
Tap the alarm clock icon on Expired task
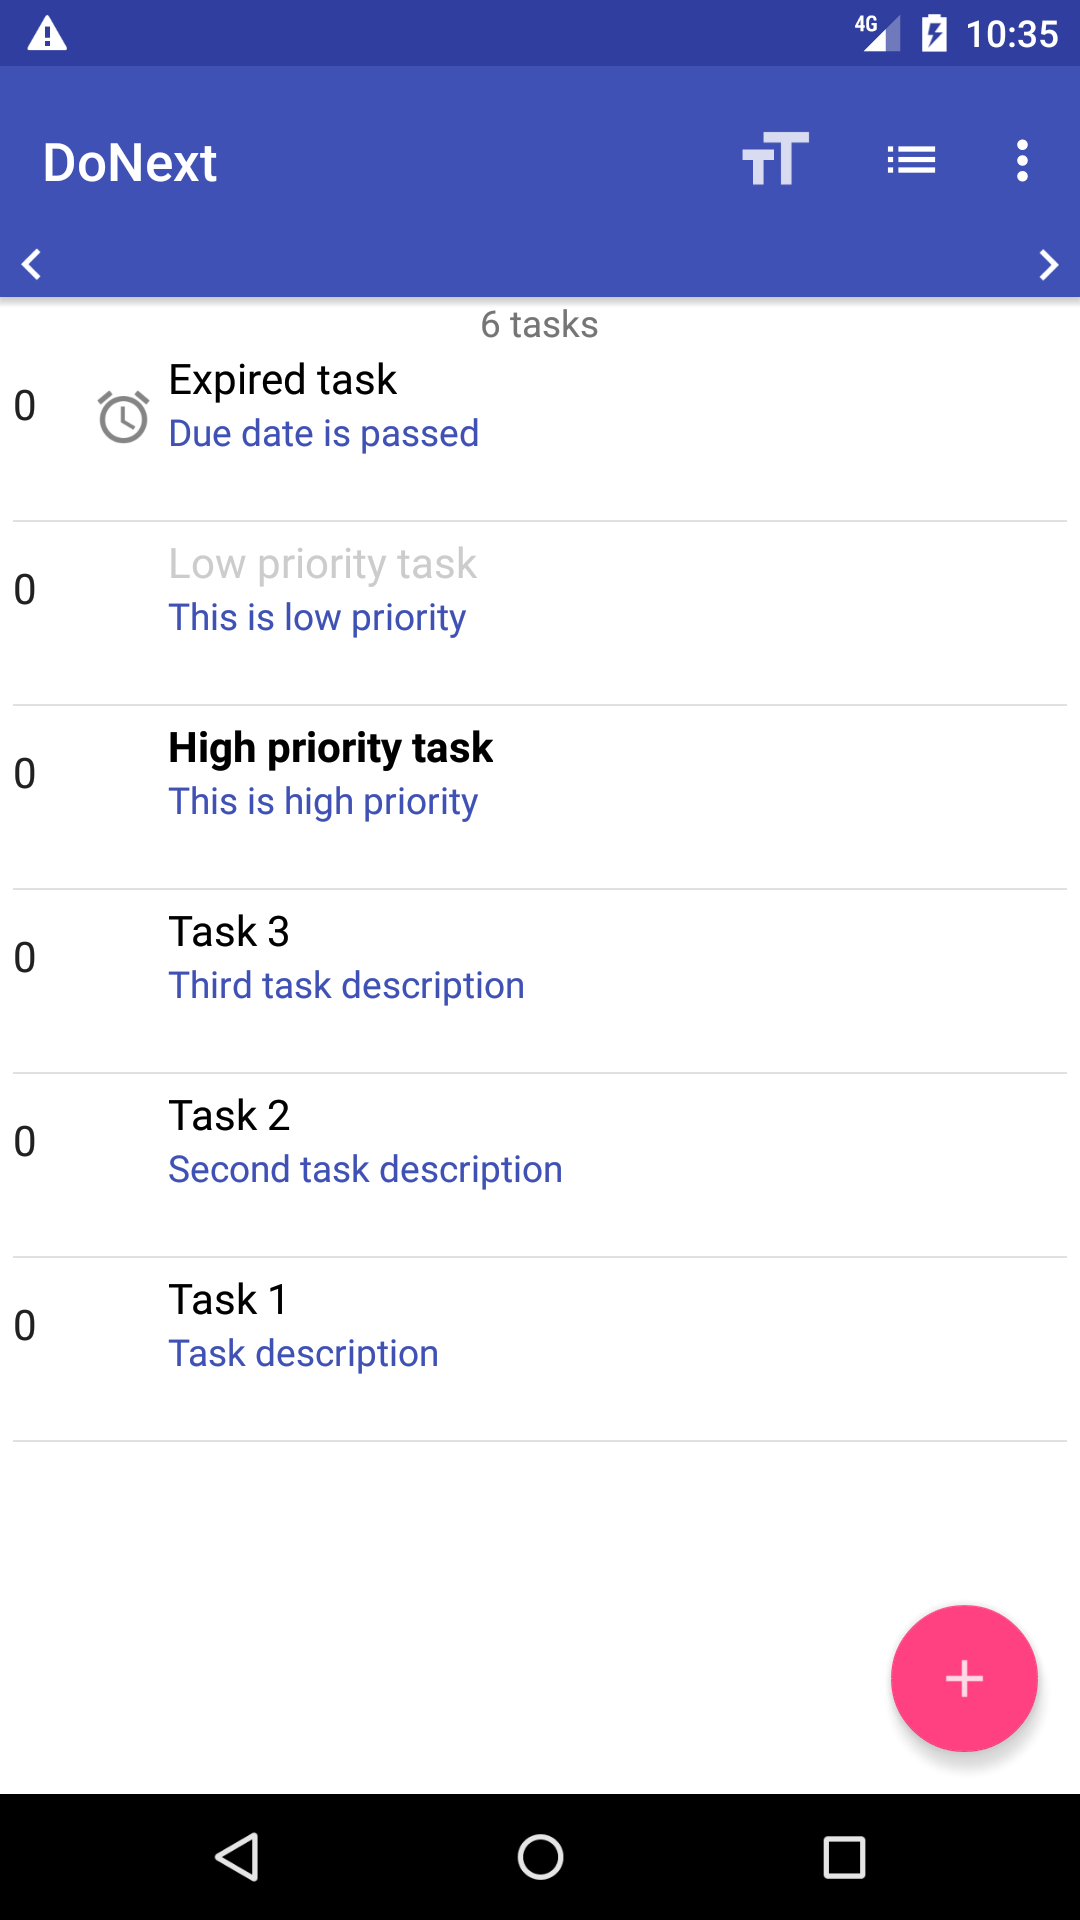[x=123, y=417]
